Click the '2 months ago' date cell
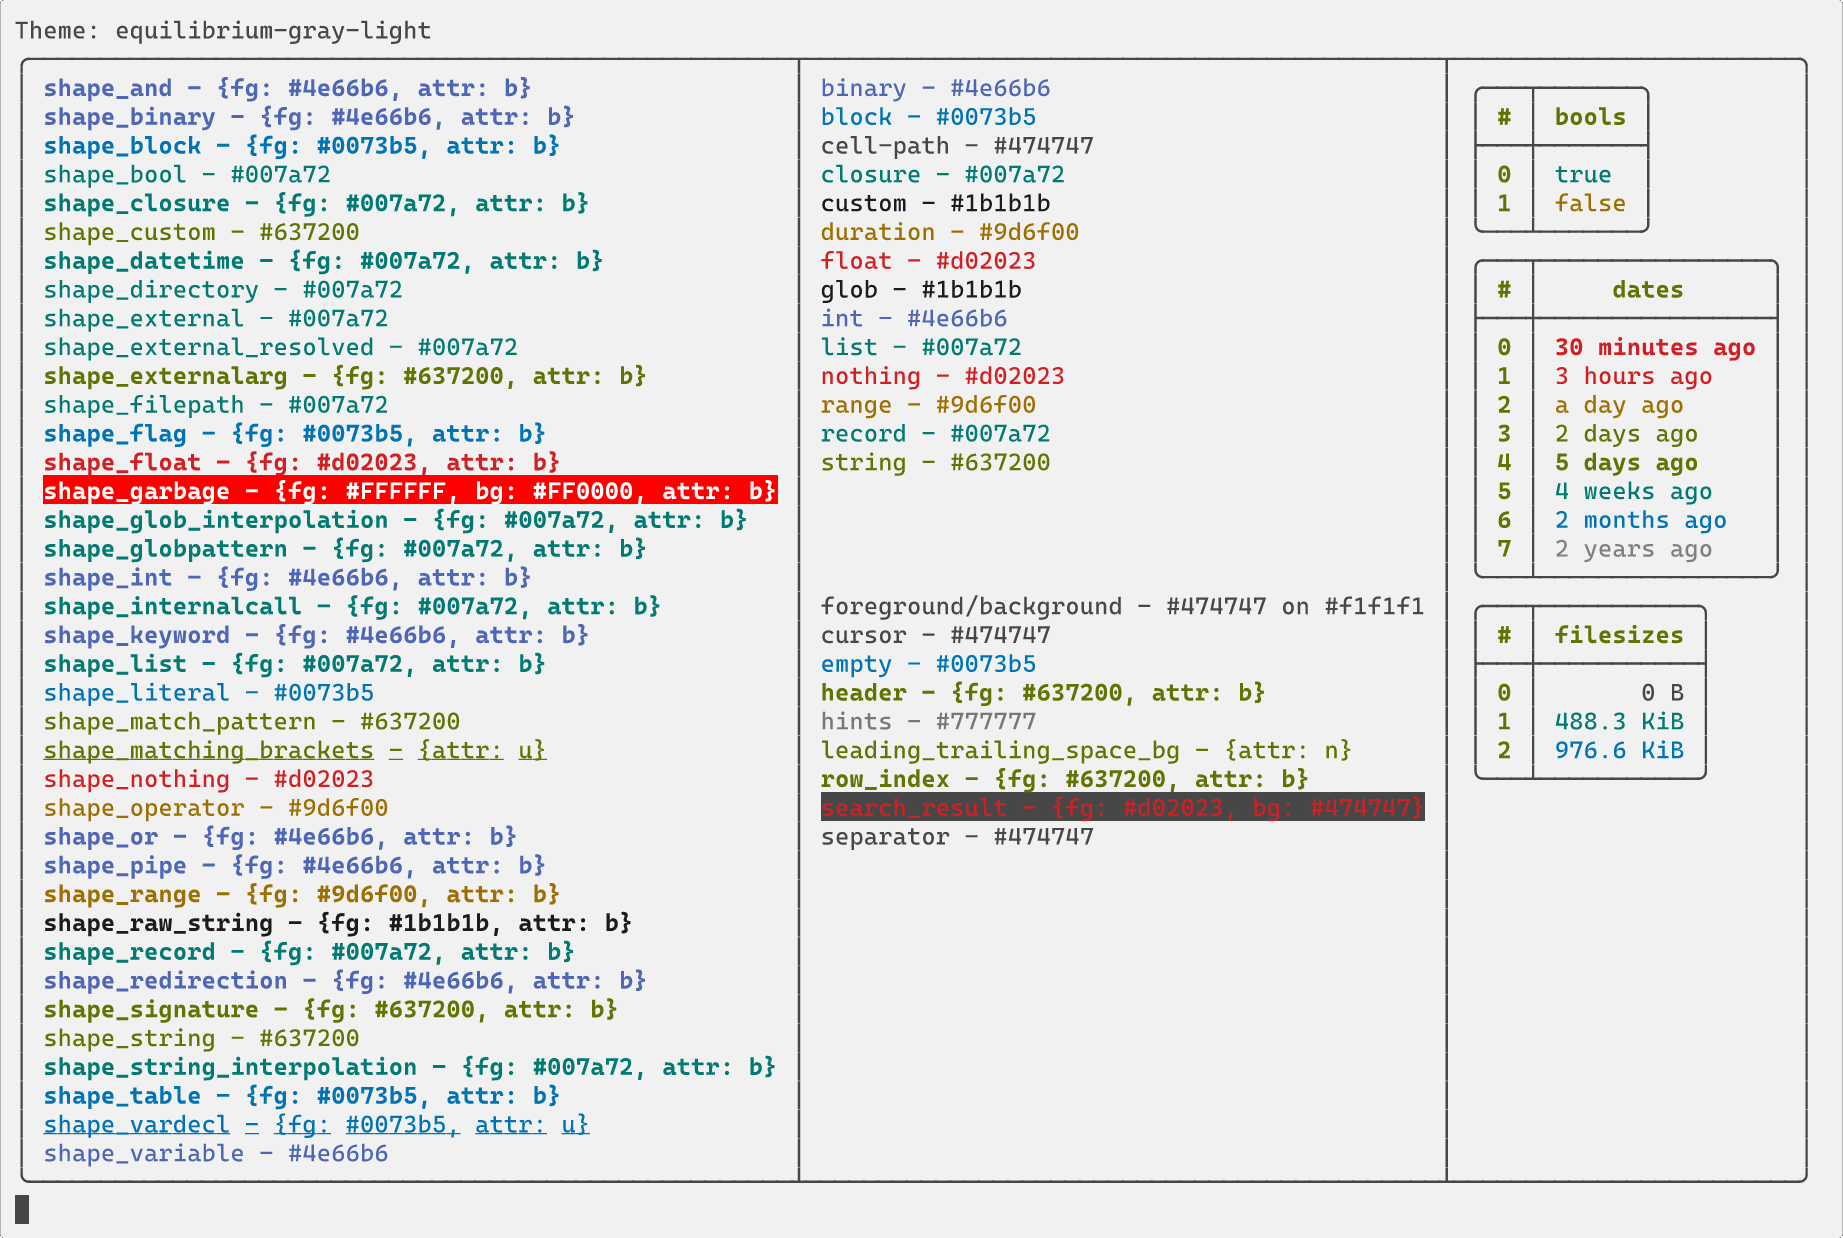 pyautogui.click(x=1641, y=520)
